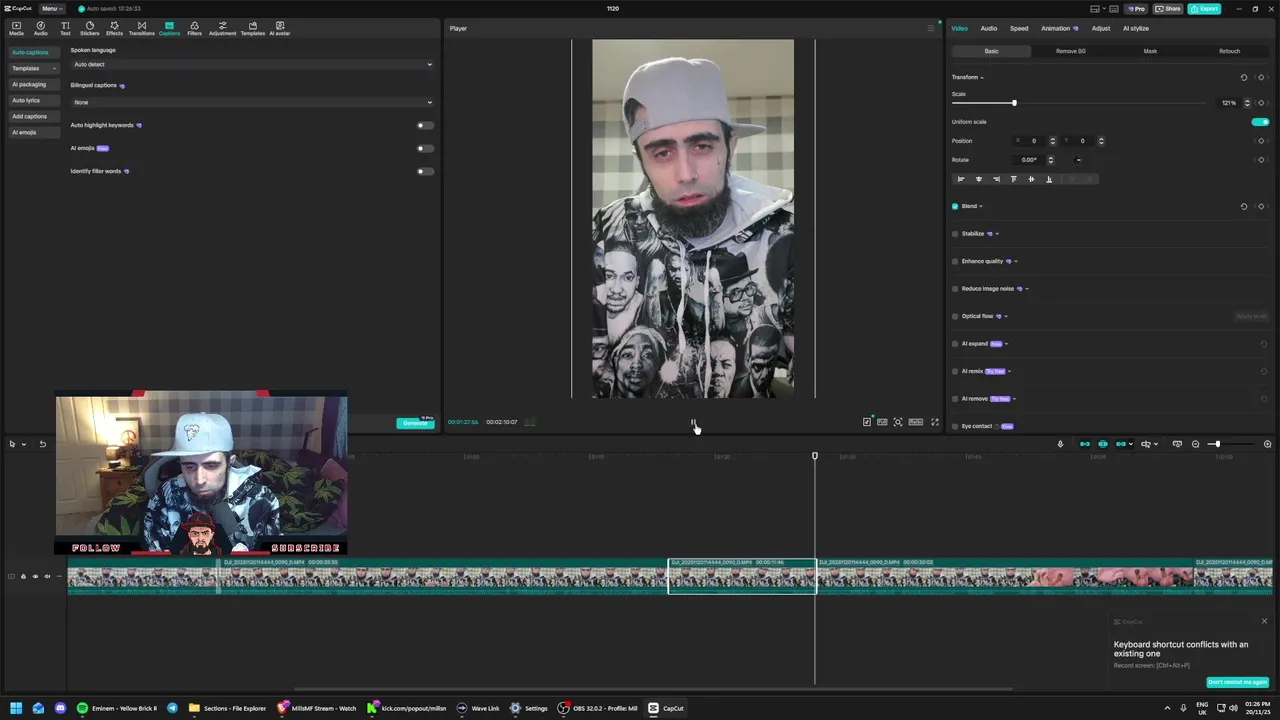Align clip to left icon
Image resolution: width=1280 pixels, height=720 pixels.
click(961, 179)
